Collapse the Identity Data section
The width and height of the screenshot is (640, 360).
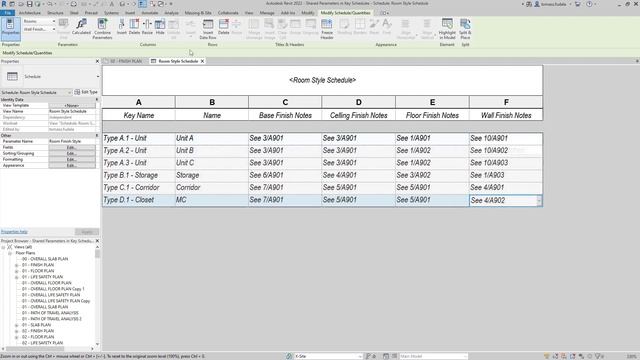pos(97,100)
